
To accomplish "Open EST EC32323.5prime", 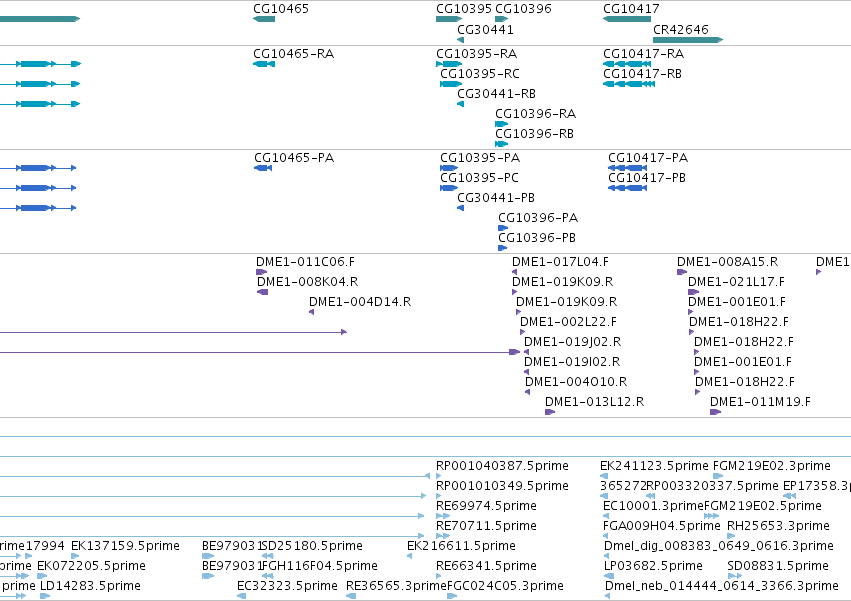I will (287, 586).
